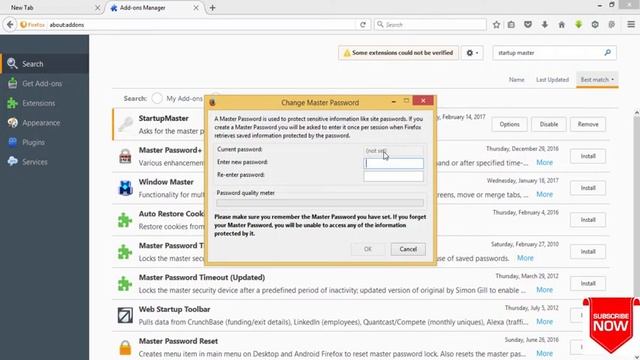The image size is (640, 360).
Task: Install Master Password+ add-on
Action: click(x=588, y=156)
